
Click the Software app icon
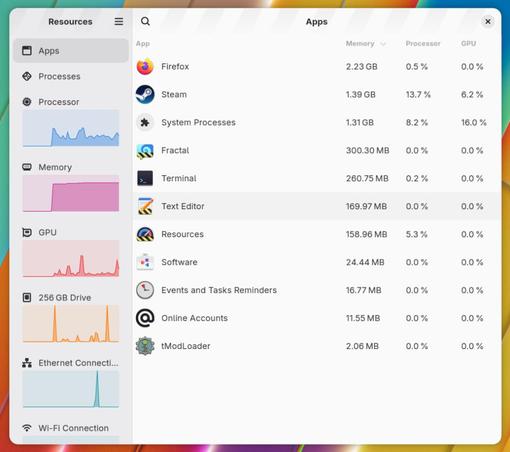coord(145,262)
